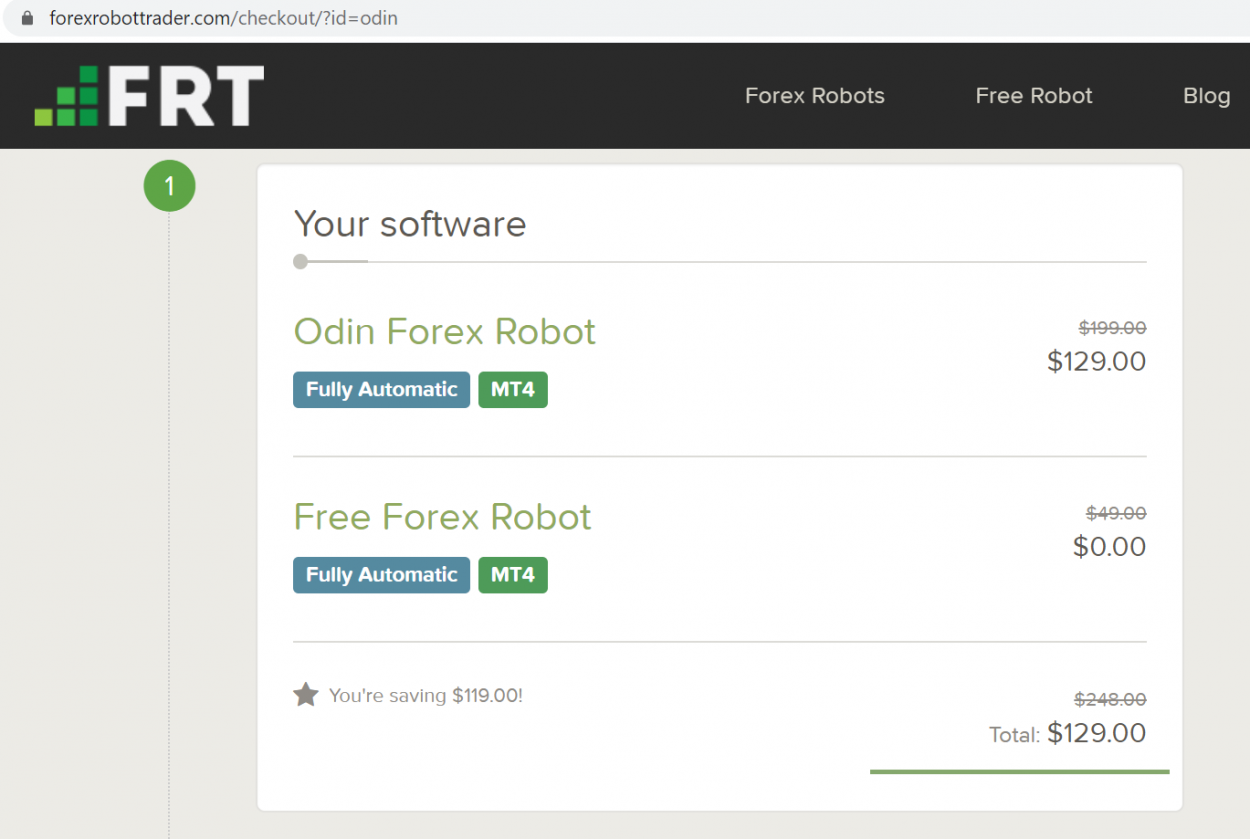The image size is (1250, 839).
Task: Click the Fully Automatic badge under Free Forex Robot
Action: 381,575
